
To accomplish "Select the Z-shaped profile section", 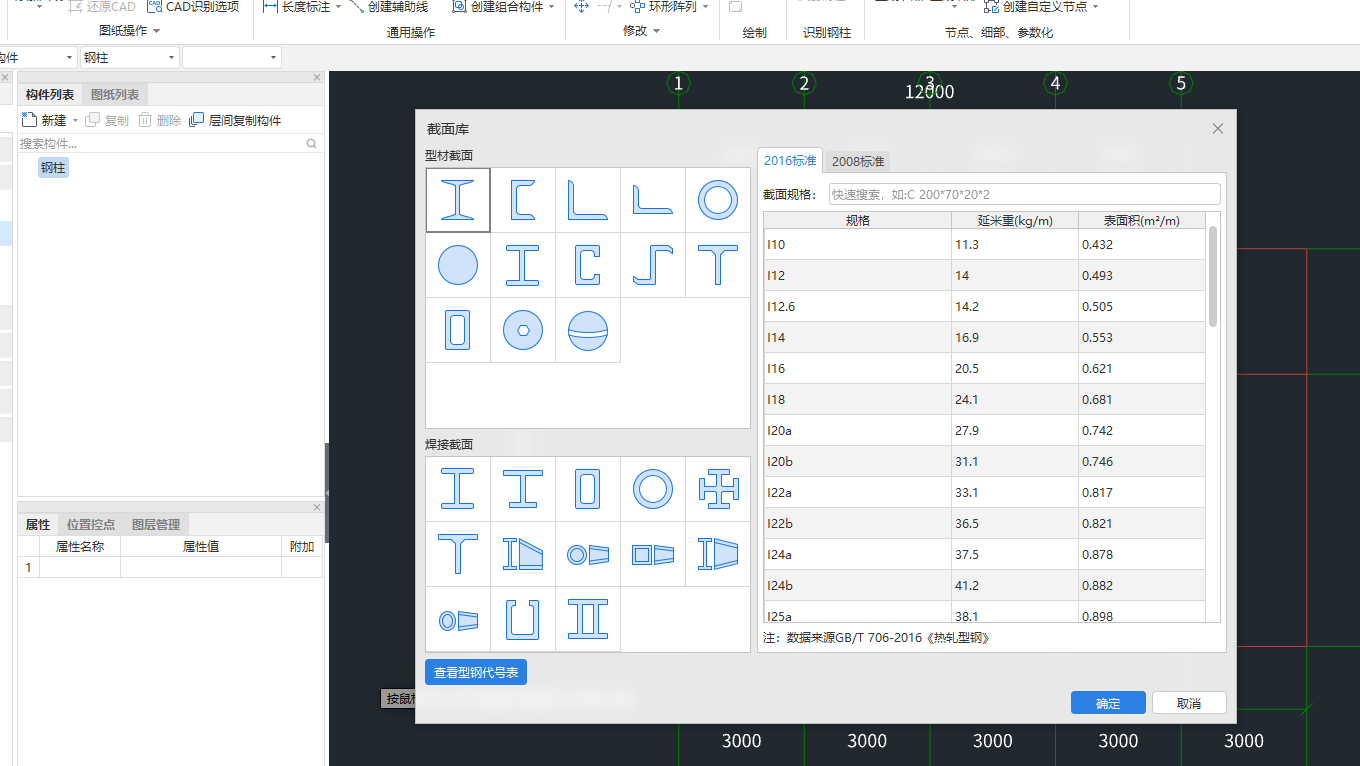I will (x=653, y=265).
